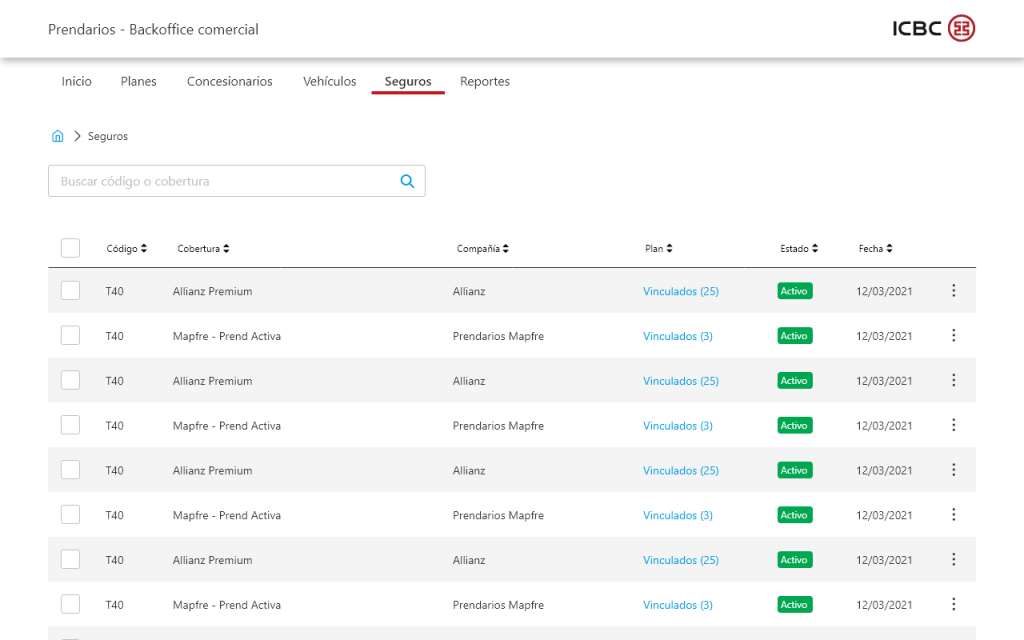Open options menu of fourth Allianz Premium row
The image size is (1024, 640).
[953, 560]
